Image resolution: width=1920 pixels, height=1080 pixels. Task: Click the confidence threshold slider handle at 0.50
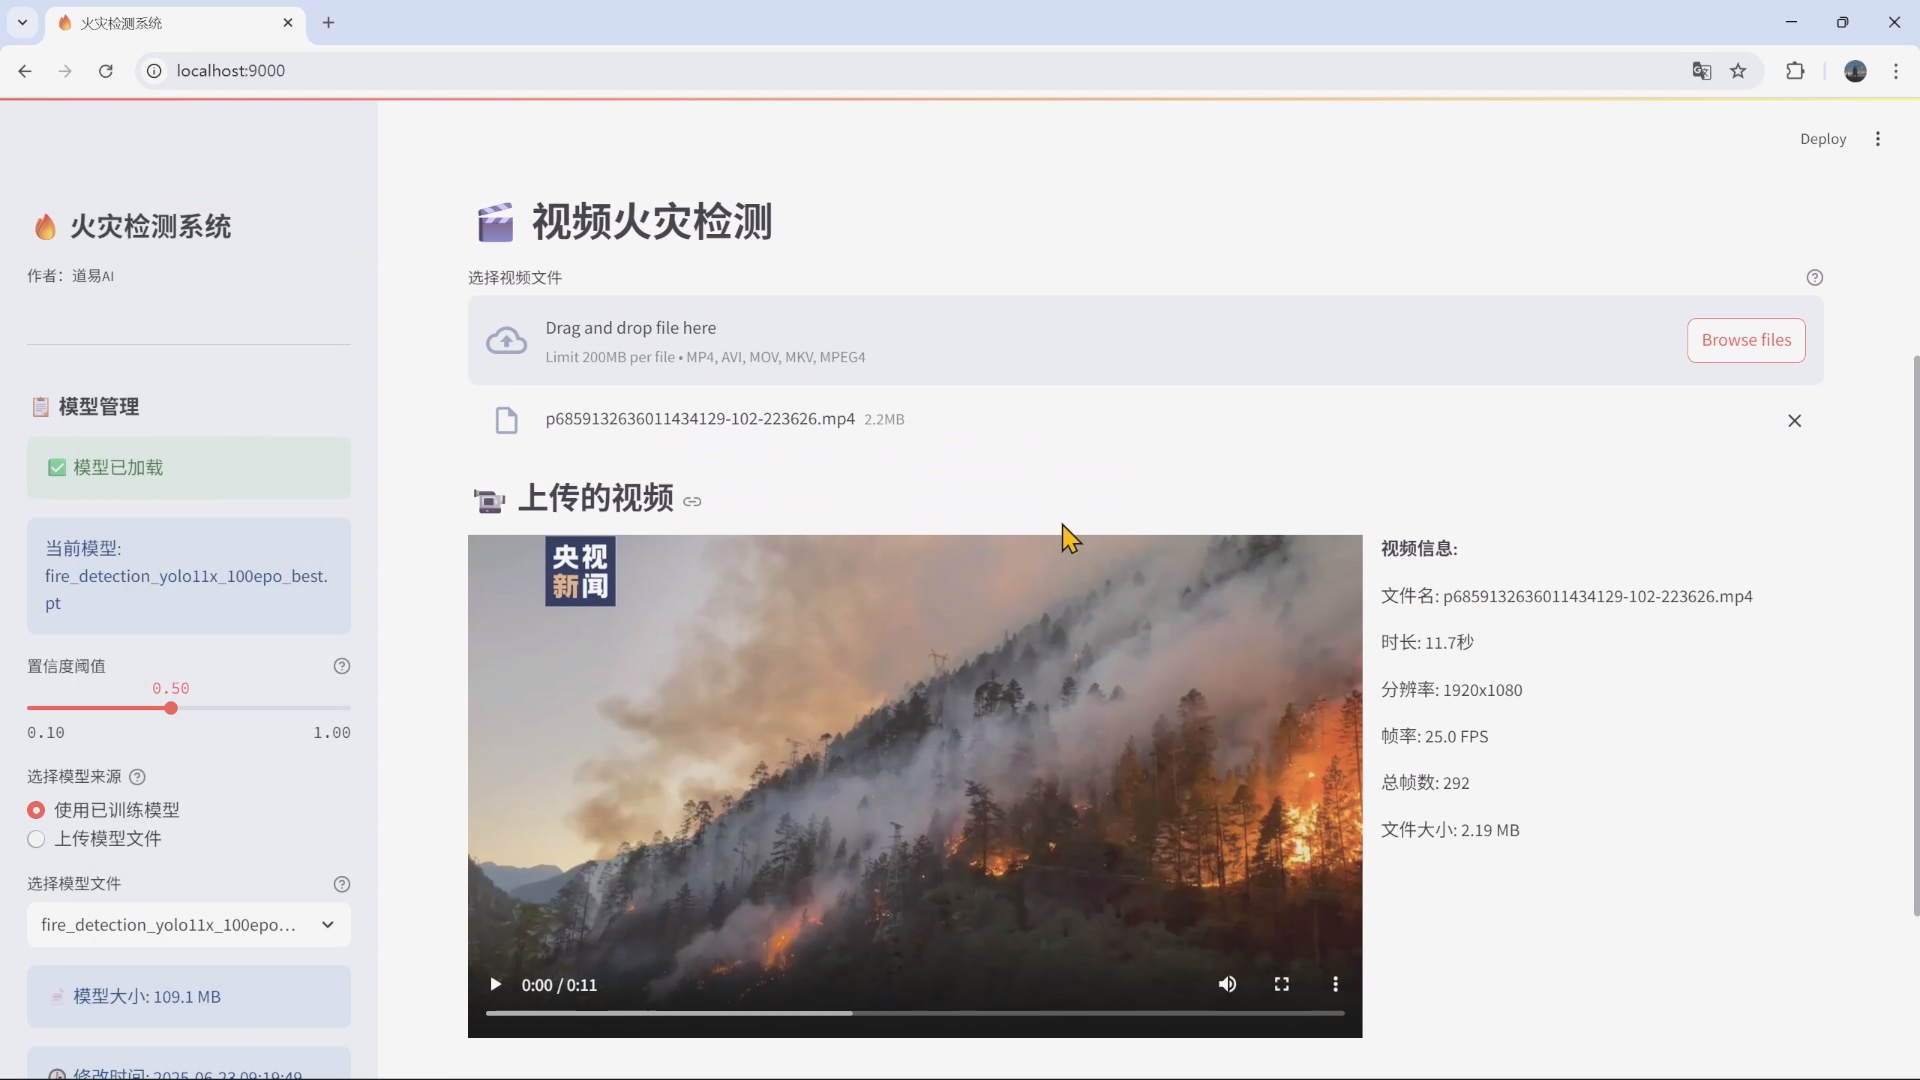[x=171, y=707]
